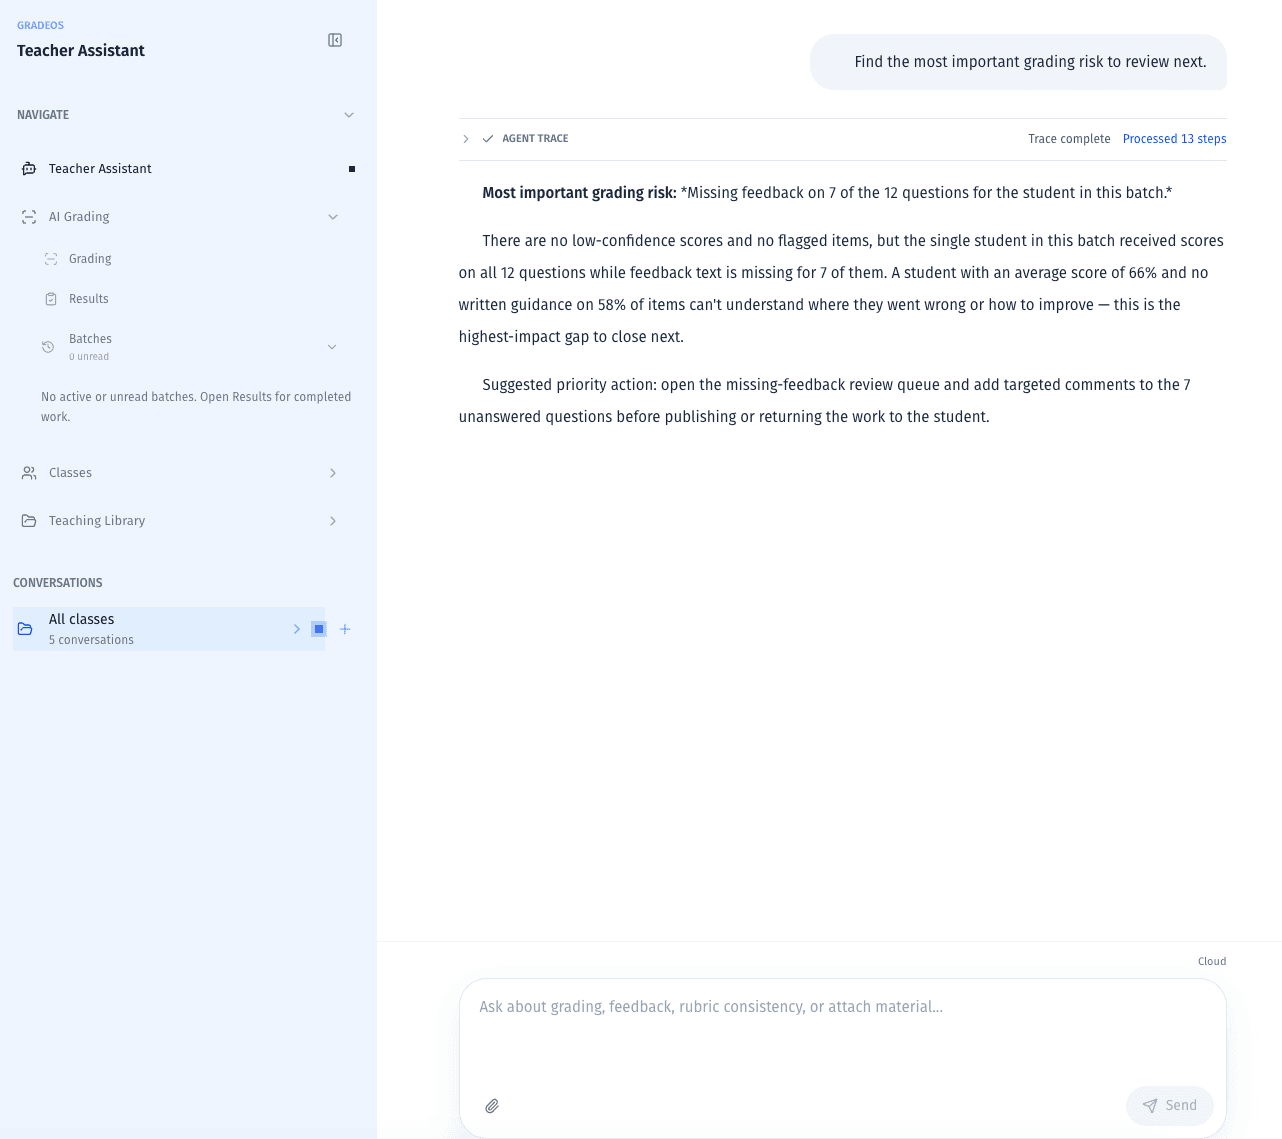This screenshot has height=1139, width=1282.
Task: Click the Batches history icon
Action: click(48, 347)
